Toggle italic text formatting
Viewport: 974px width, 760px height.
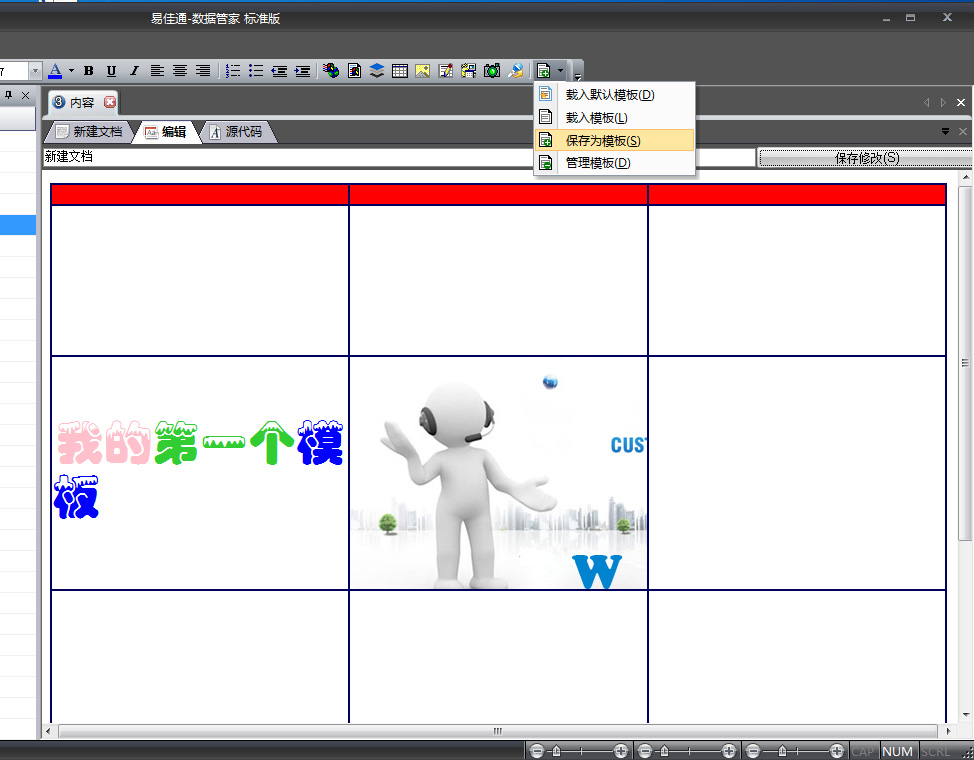(x=134, y=71)
